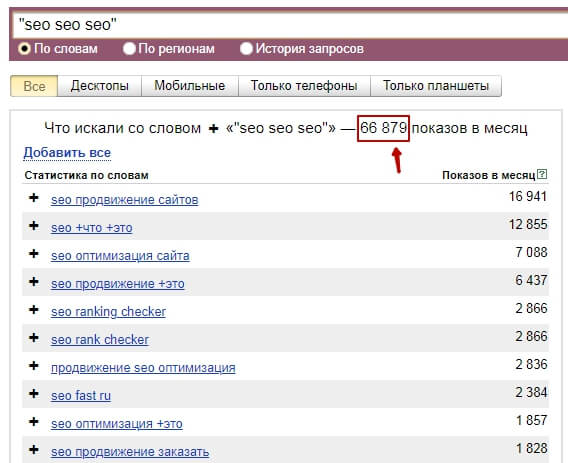Open the 'seo продвижение заказать' link
568x463 pixels.
130,451
